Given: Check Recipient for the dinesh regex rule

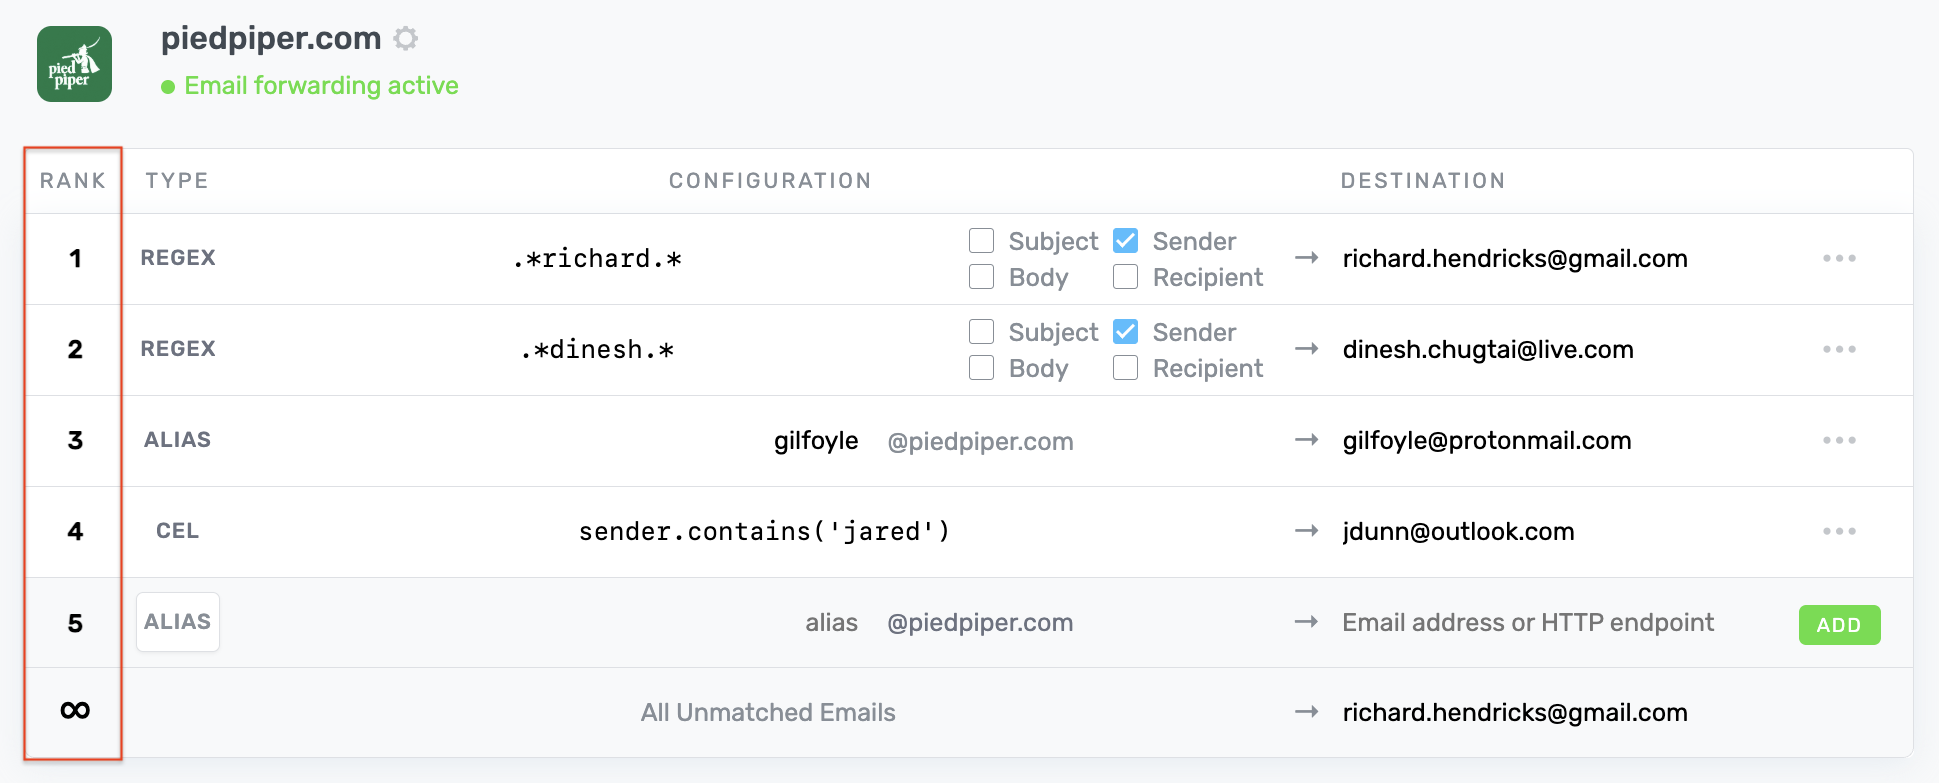Looking at the screenshot, I should coord(1126,368).
